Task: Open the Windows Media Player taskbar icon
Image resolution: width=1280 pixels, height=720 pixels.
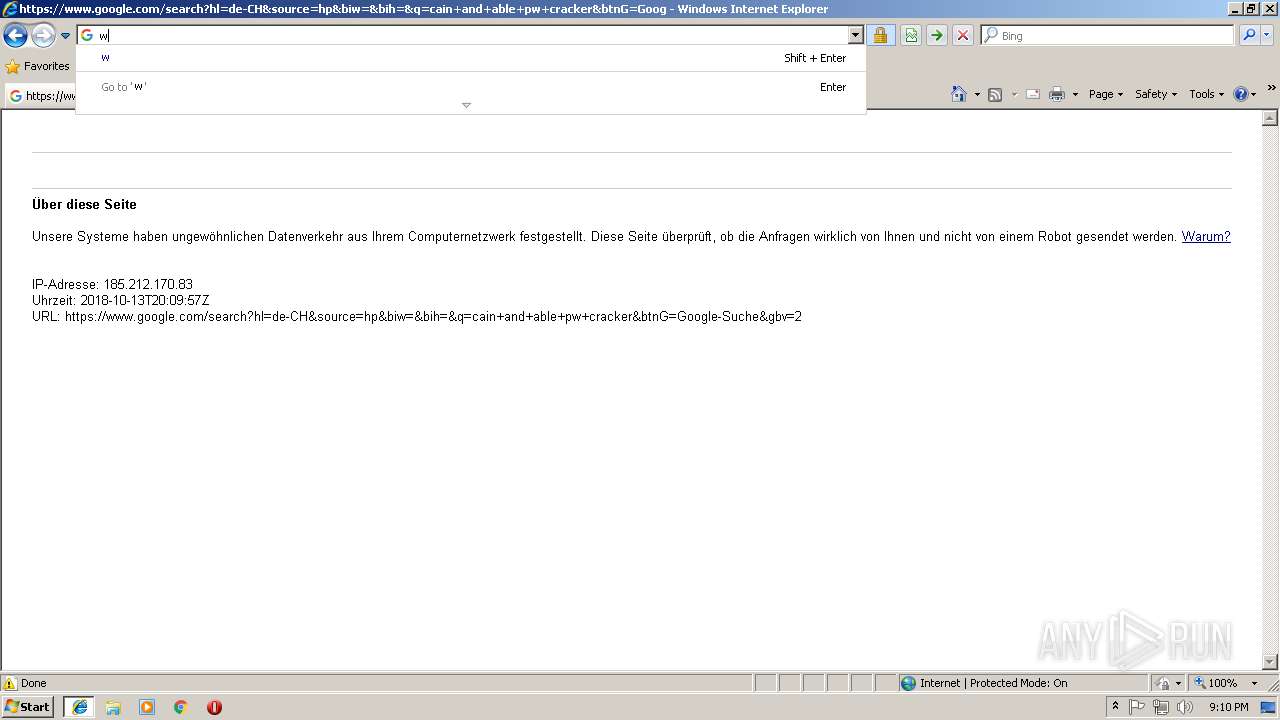Action: [x=147, y=707]
